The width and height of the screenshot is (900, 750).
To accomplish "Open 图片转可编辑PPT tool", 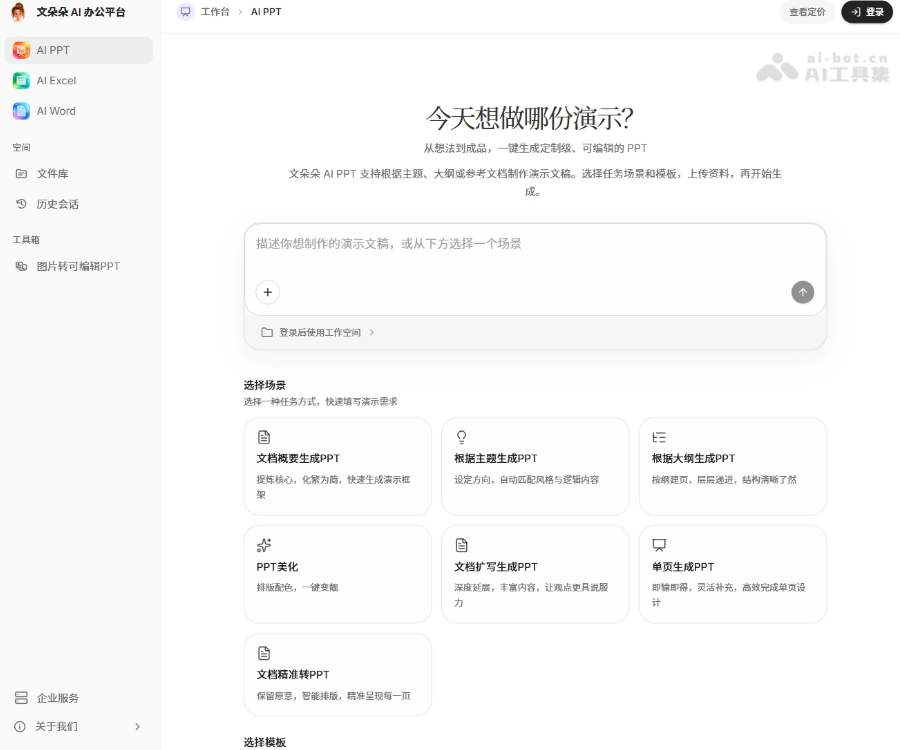I will coord(79,266).
